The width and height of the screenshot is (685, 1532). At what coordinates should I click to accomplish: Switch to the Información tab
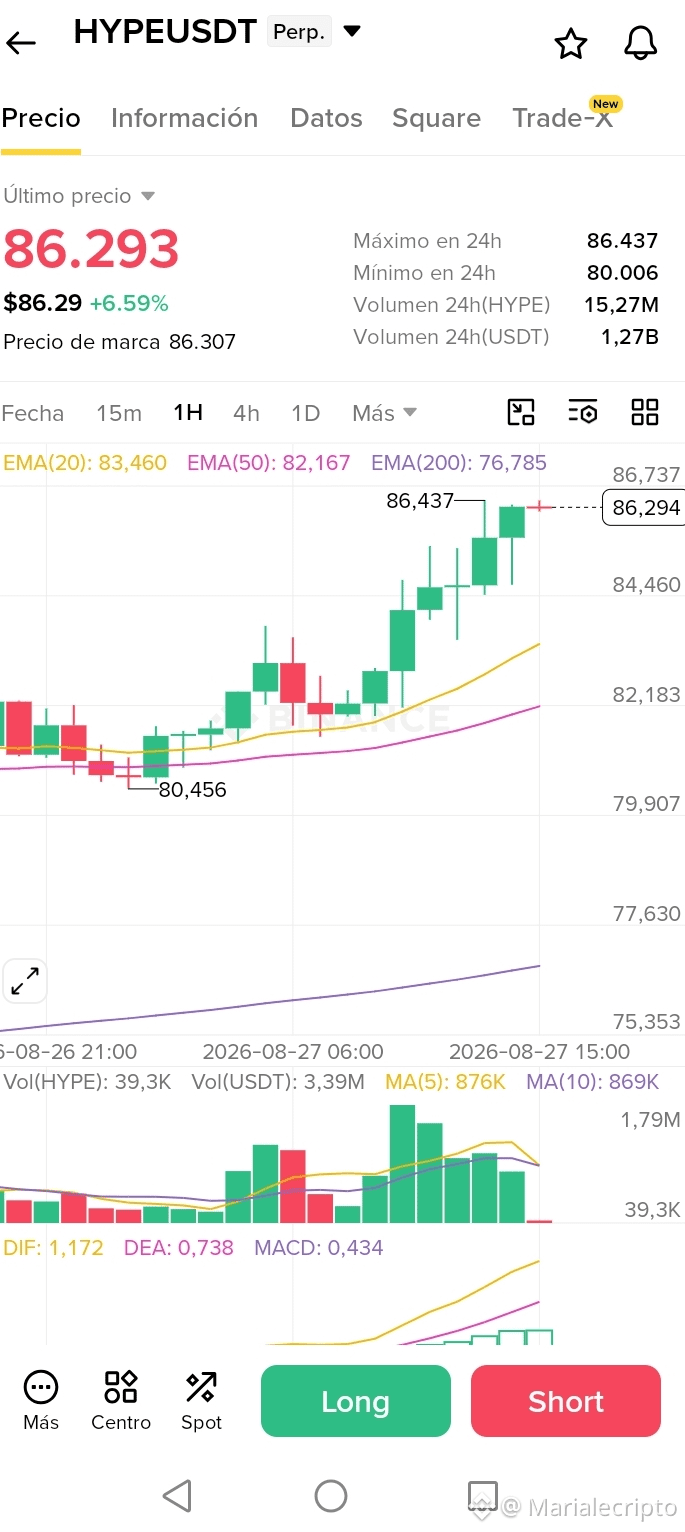[185, 118]
